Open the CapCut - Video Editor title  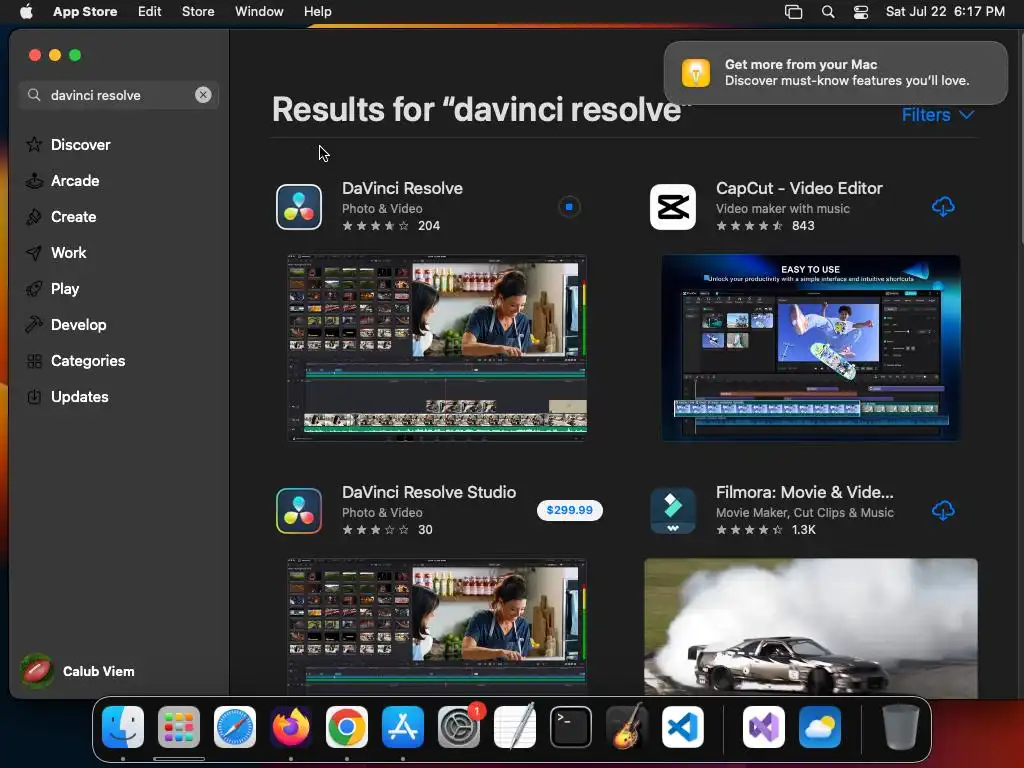pyautogui.click(x=799, y=188)
